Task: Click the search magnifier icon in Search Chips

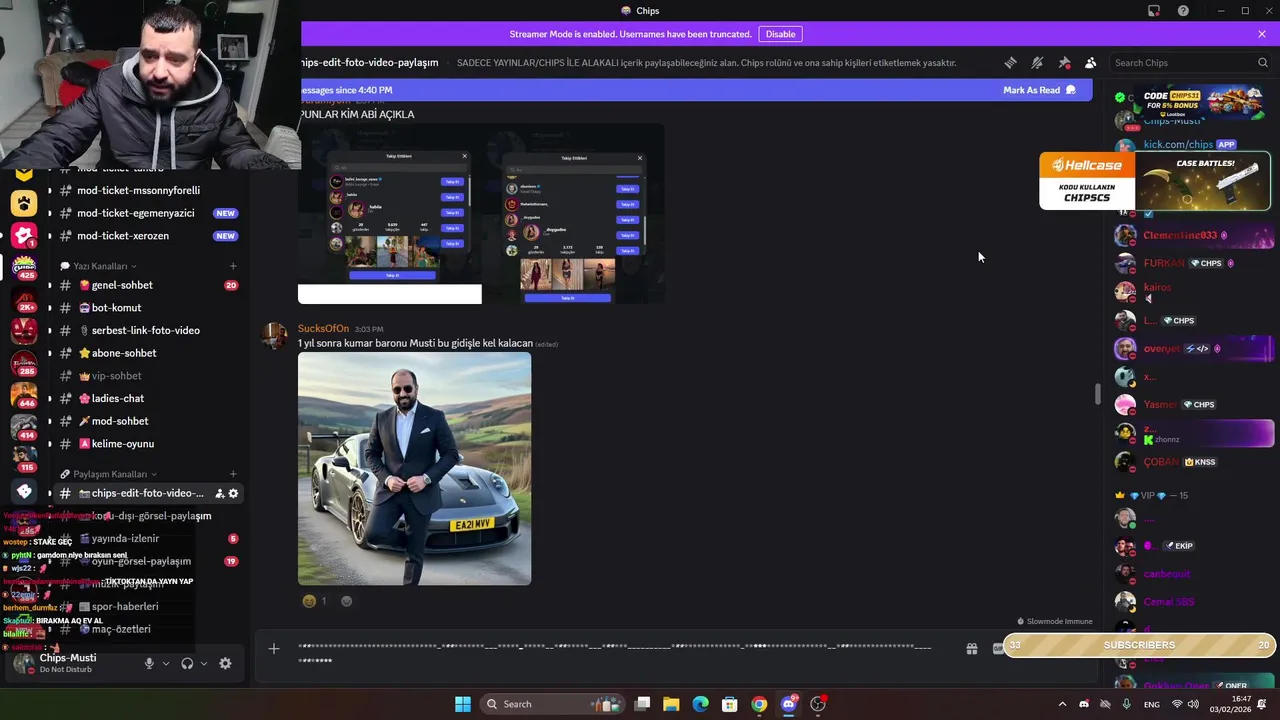Action: [1263, 62]
